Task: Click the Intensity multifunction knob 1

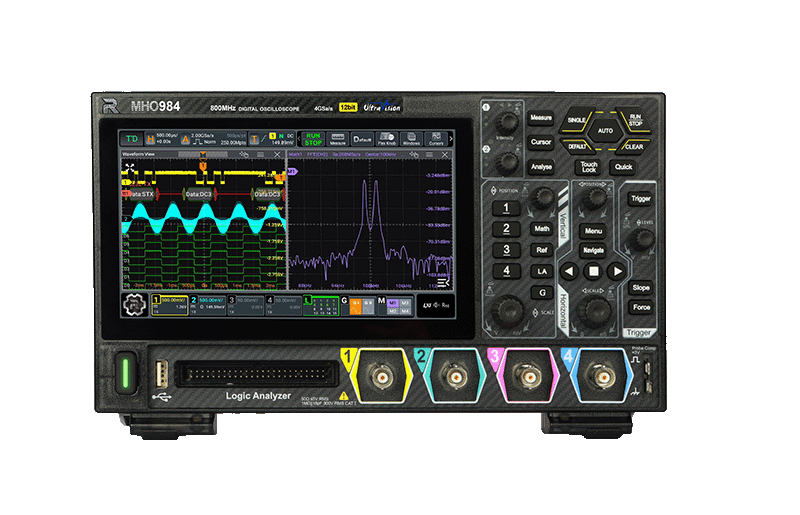Action: tap(507, 121)
